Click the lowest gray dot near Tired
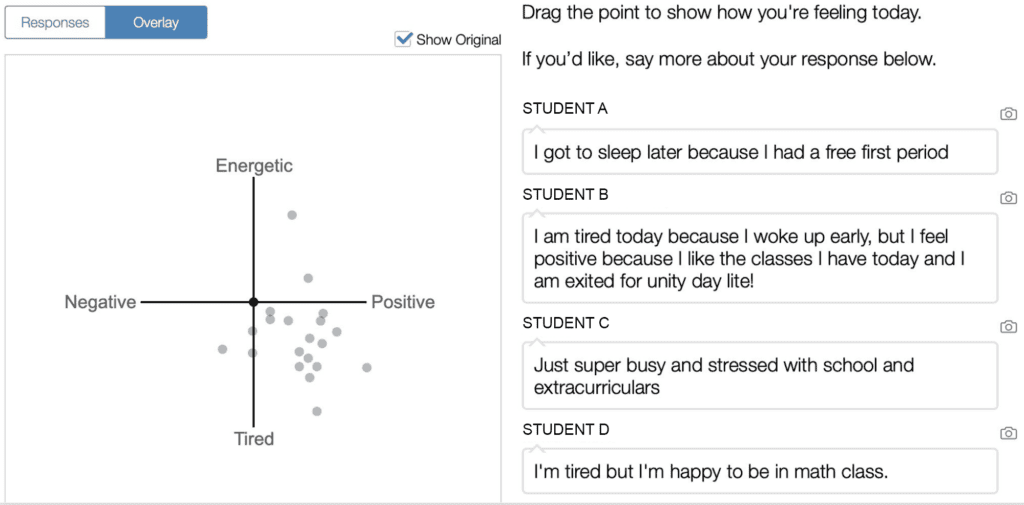Screen dimensions: 1024x505 317,411
